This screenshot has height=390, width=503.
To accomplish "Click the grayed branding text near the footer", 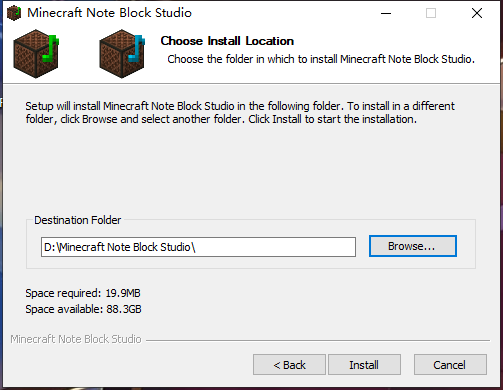I will (76, 339).
